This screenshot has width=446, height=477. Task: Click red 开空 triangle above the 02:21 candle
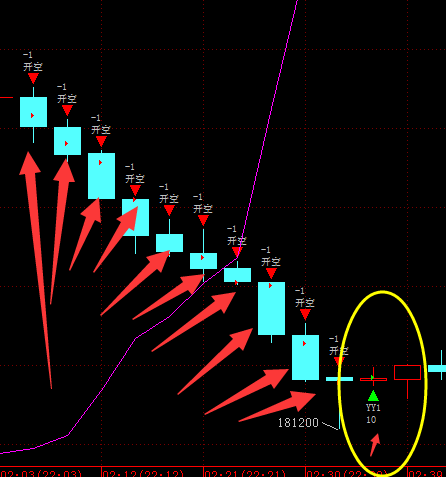pyautogui.click(x=203, y=220)
